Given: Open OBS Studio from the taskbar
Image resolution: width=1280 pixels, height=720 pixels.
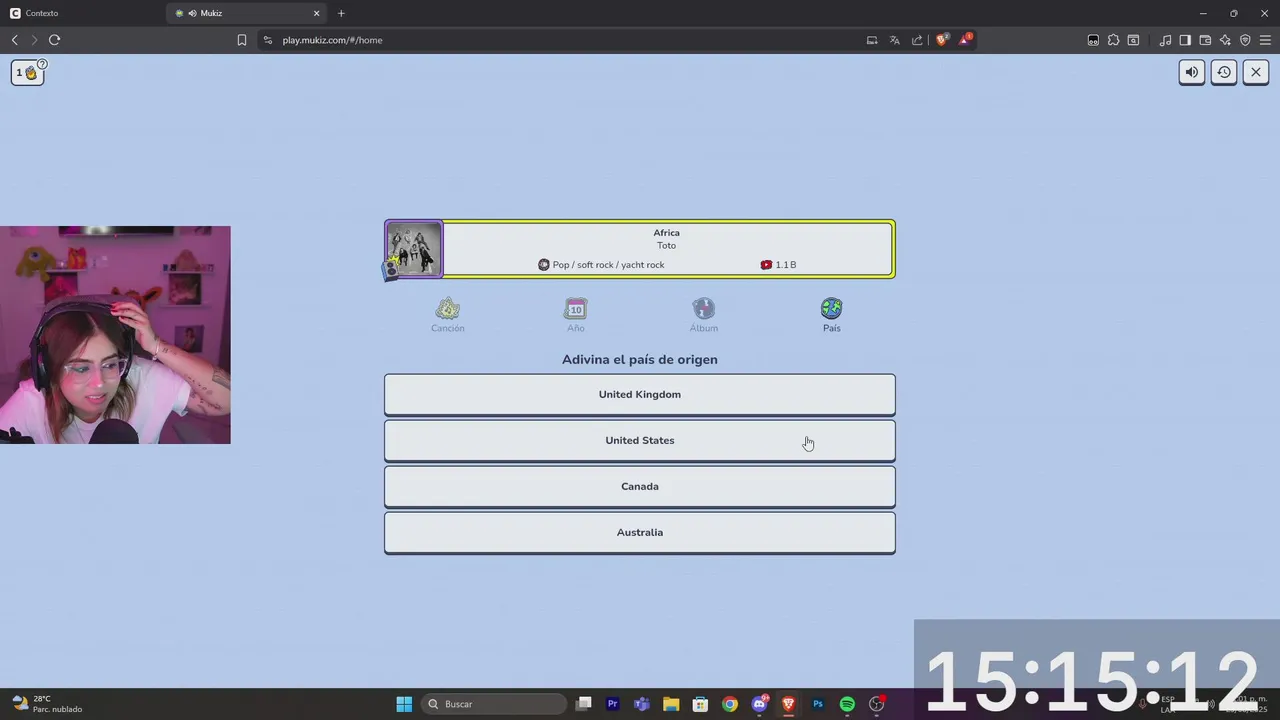Looking at the screenshot, I should 877,704.
